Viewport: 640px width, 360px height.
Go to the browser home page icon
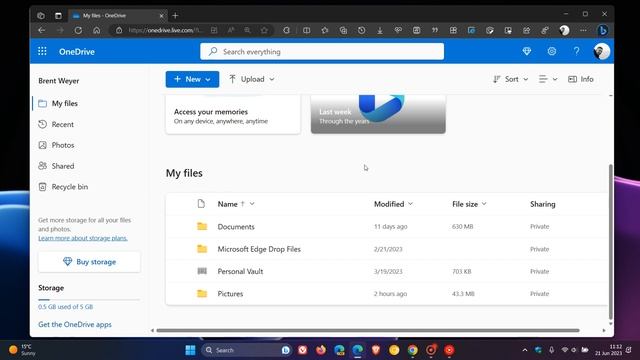tap(96, 30)
